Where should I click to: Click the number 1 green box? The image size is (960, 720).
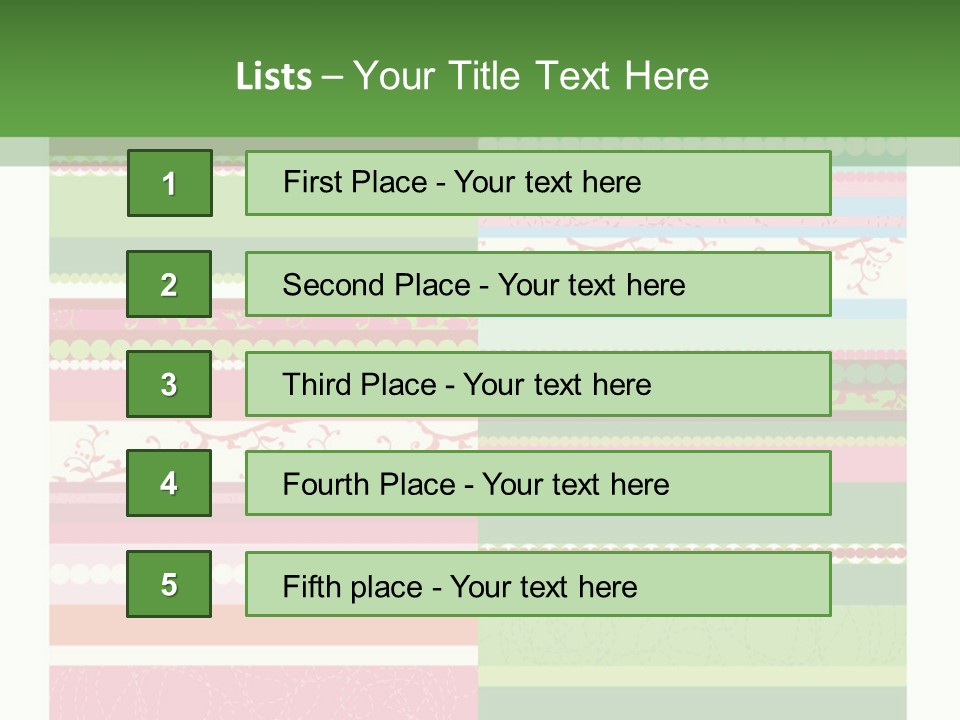coord(169,183)
